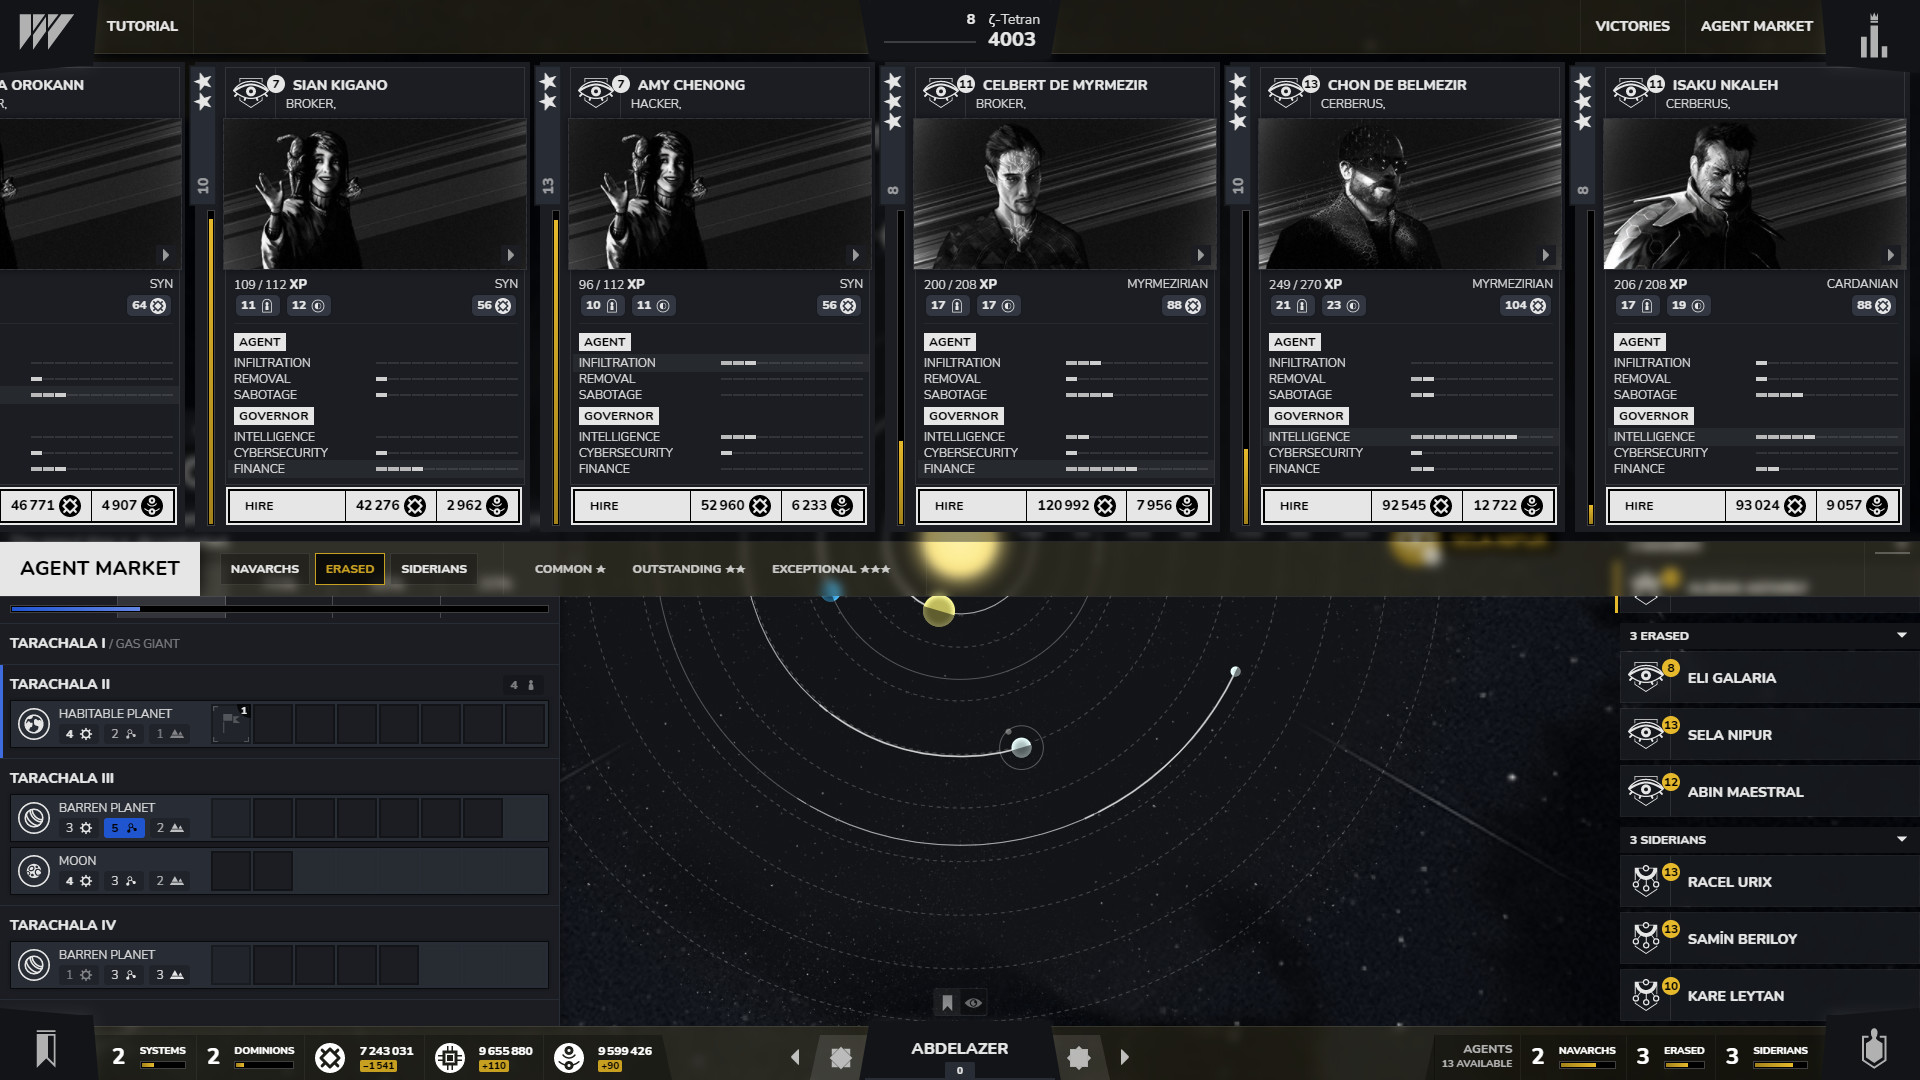
Task: Click VICTORIES in the top bar
Action: tap(1634, 27)
